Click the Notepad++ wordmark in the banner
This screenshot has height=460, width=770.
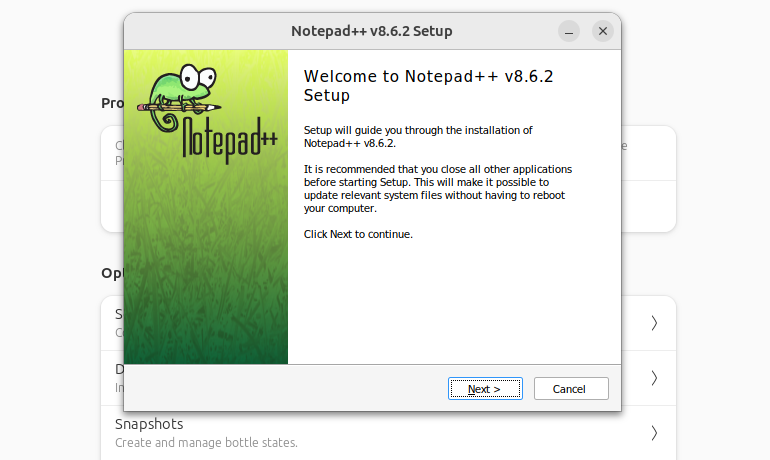point(229,140)
